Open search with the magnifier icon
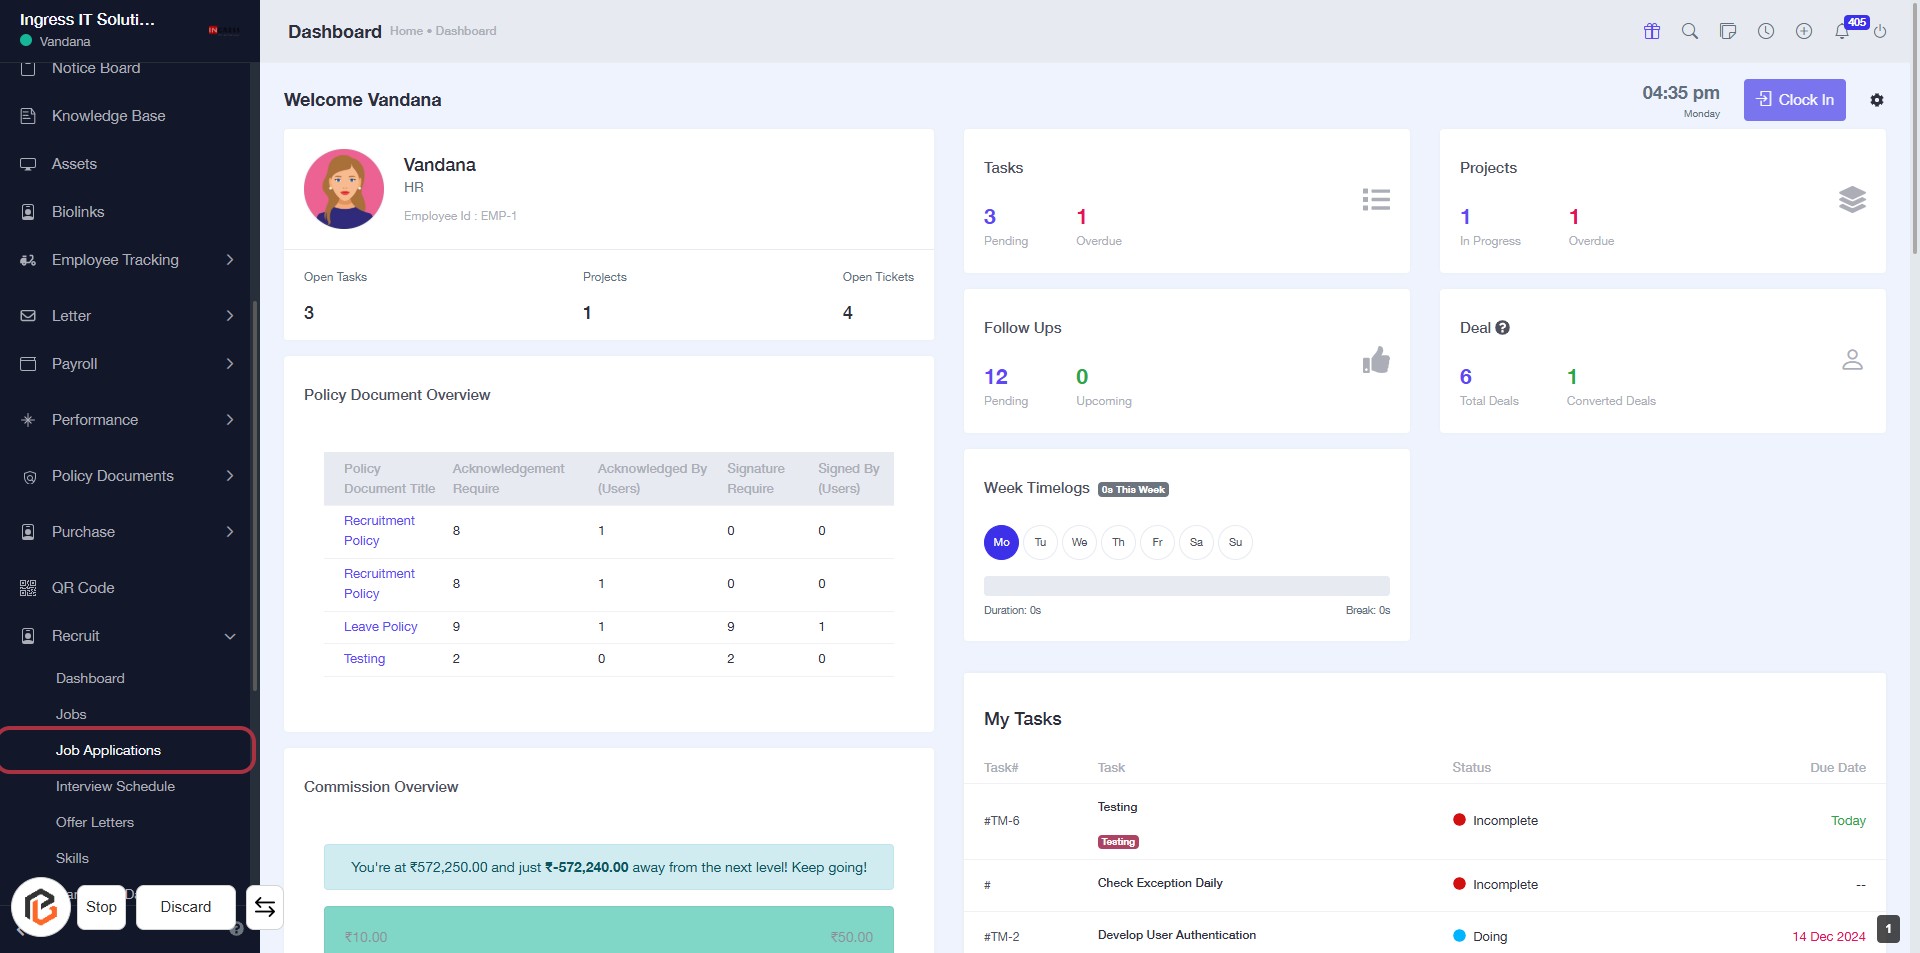 pyautogui.click(x=1690, y=31)
